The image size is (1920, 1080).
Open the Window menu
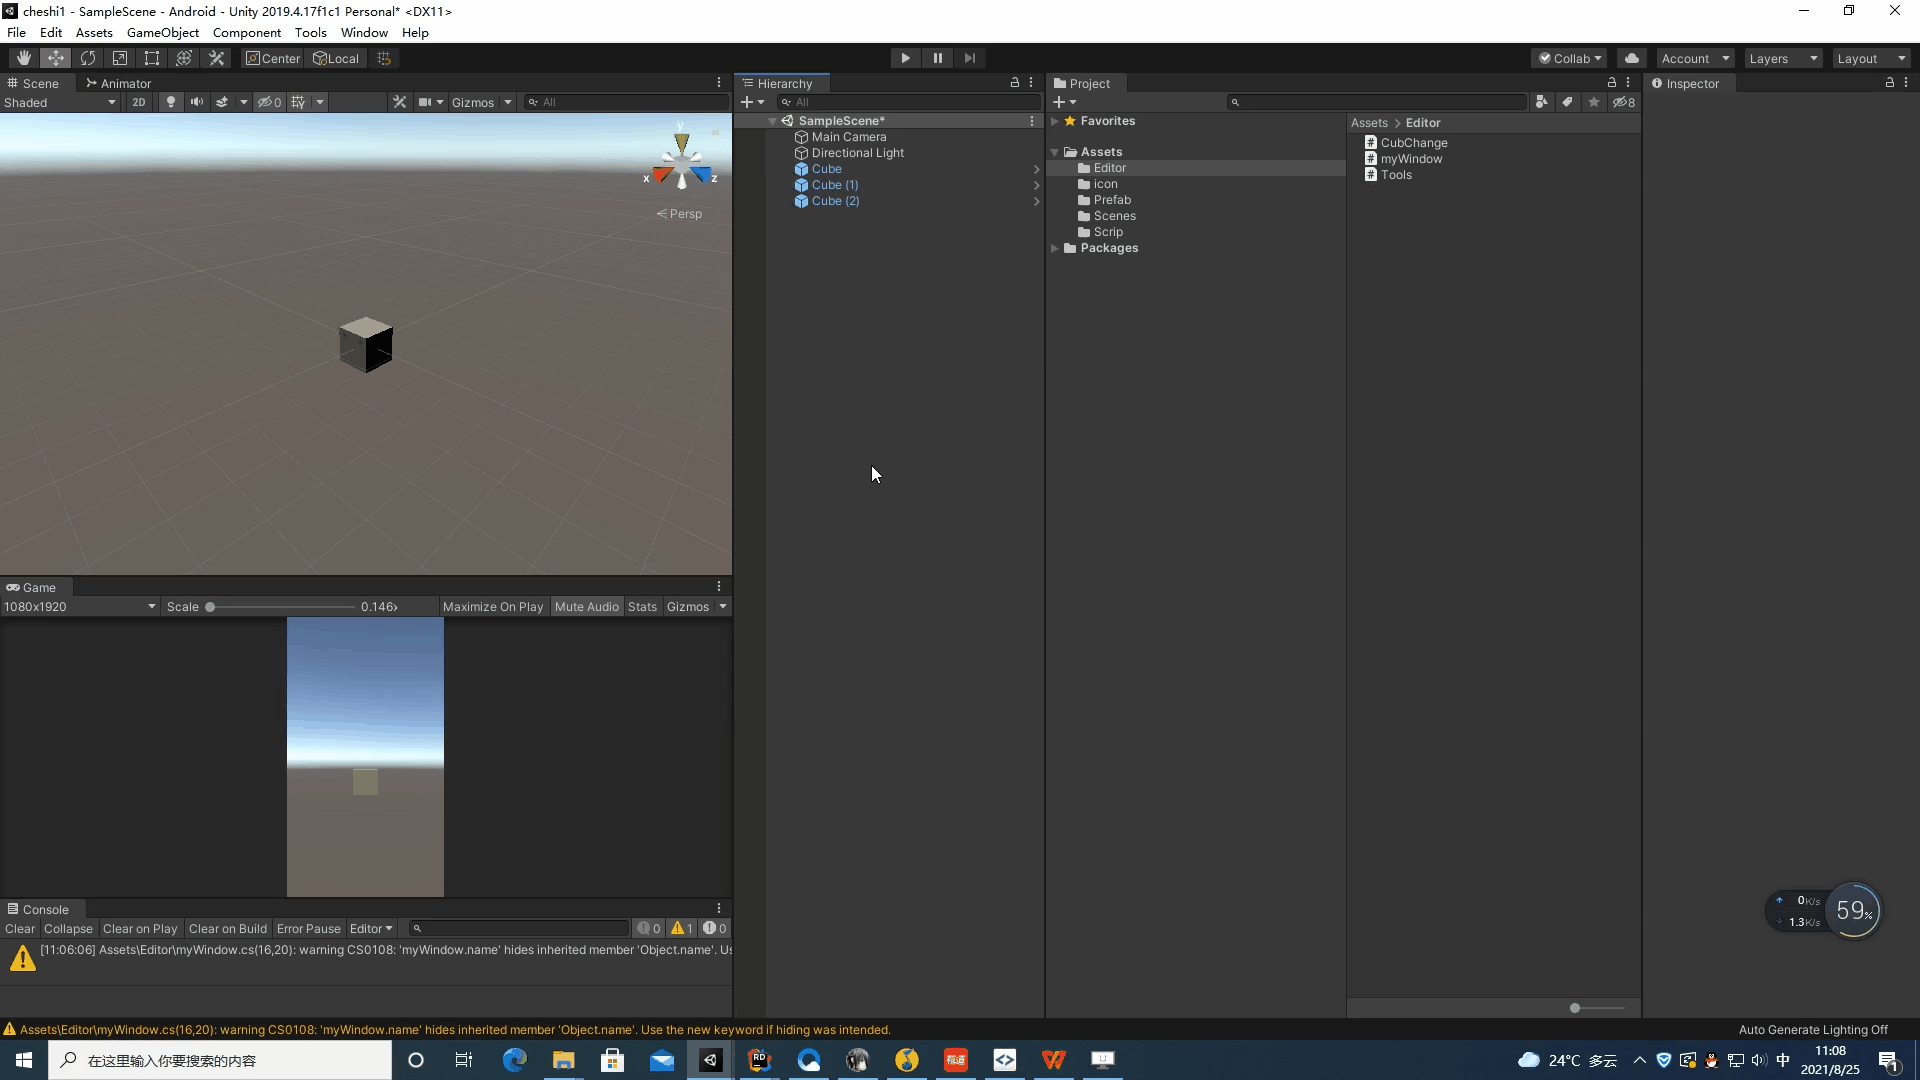click(364, 32)
